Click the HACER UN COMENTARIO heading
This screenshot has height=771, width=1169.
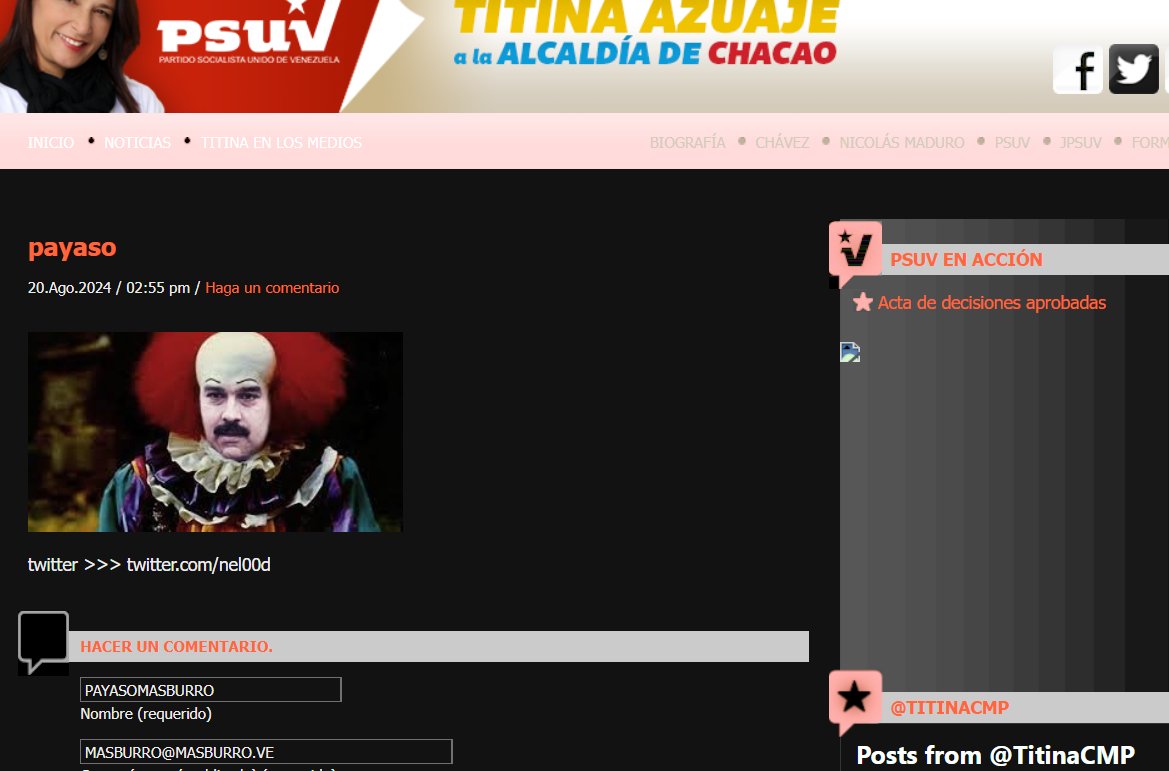177,646
